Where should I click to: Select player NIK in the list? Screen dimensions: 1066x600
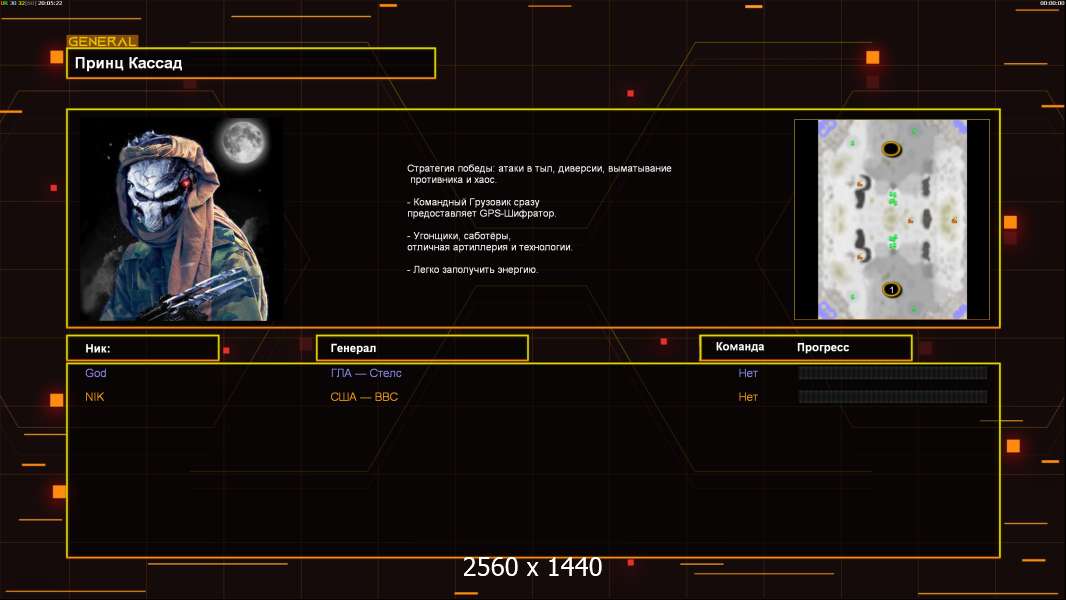[x=95, y=397]
